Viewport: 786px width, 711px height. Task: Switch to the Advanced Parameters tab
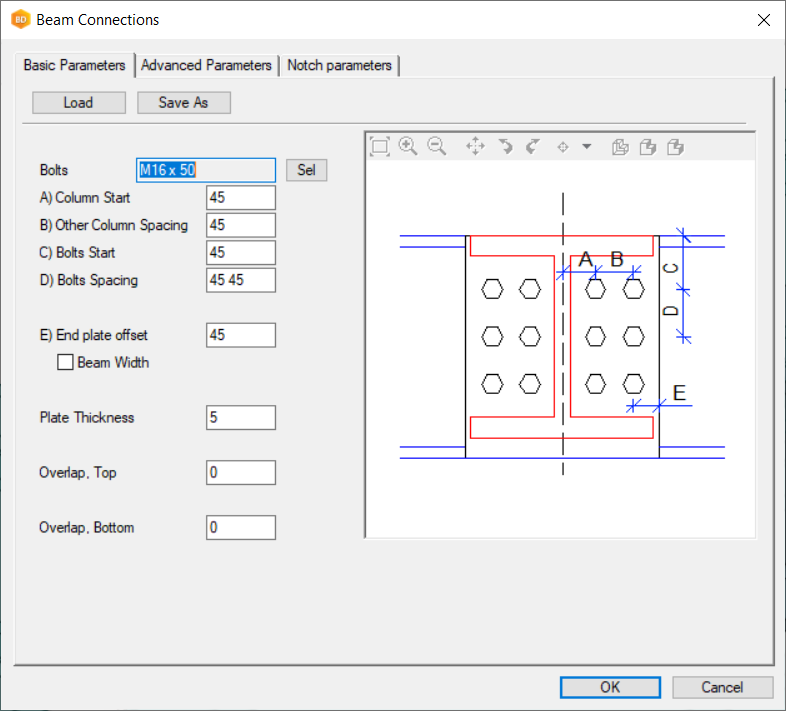click(206, 65)
